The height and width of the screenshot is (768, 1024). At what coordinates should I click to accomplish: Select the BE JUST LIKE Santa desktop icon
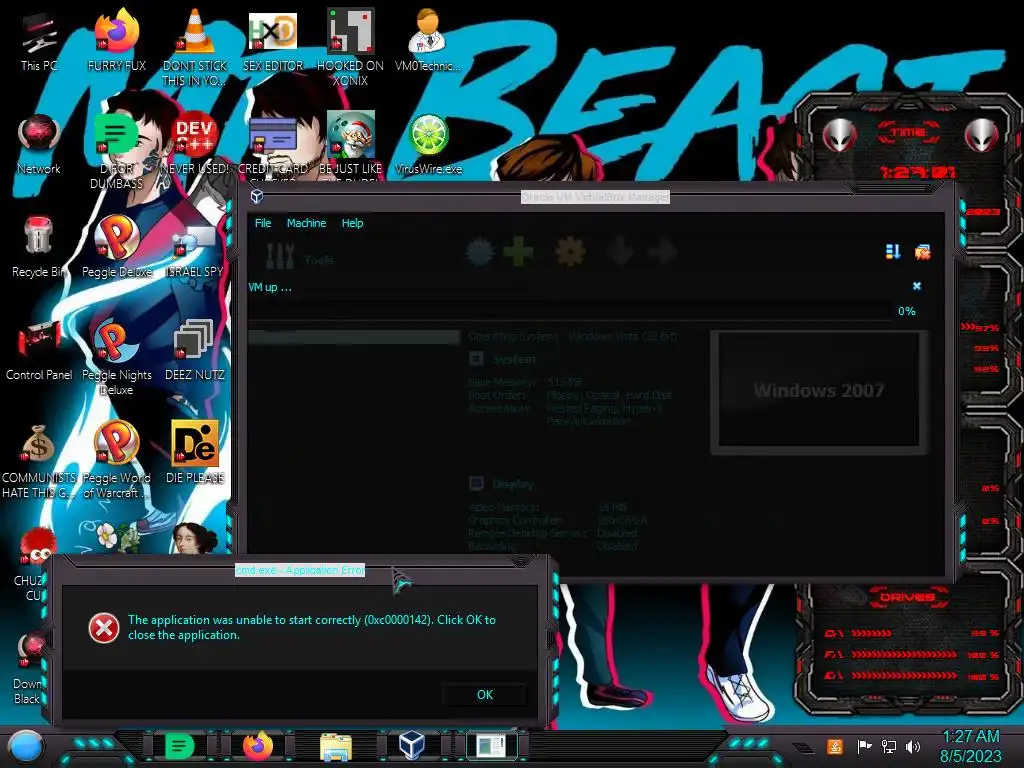[350, 145]
